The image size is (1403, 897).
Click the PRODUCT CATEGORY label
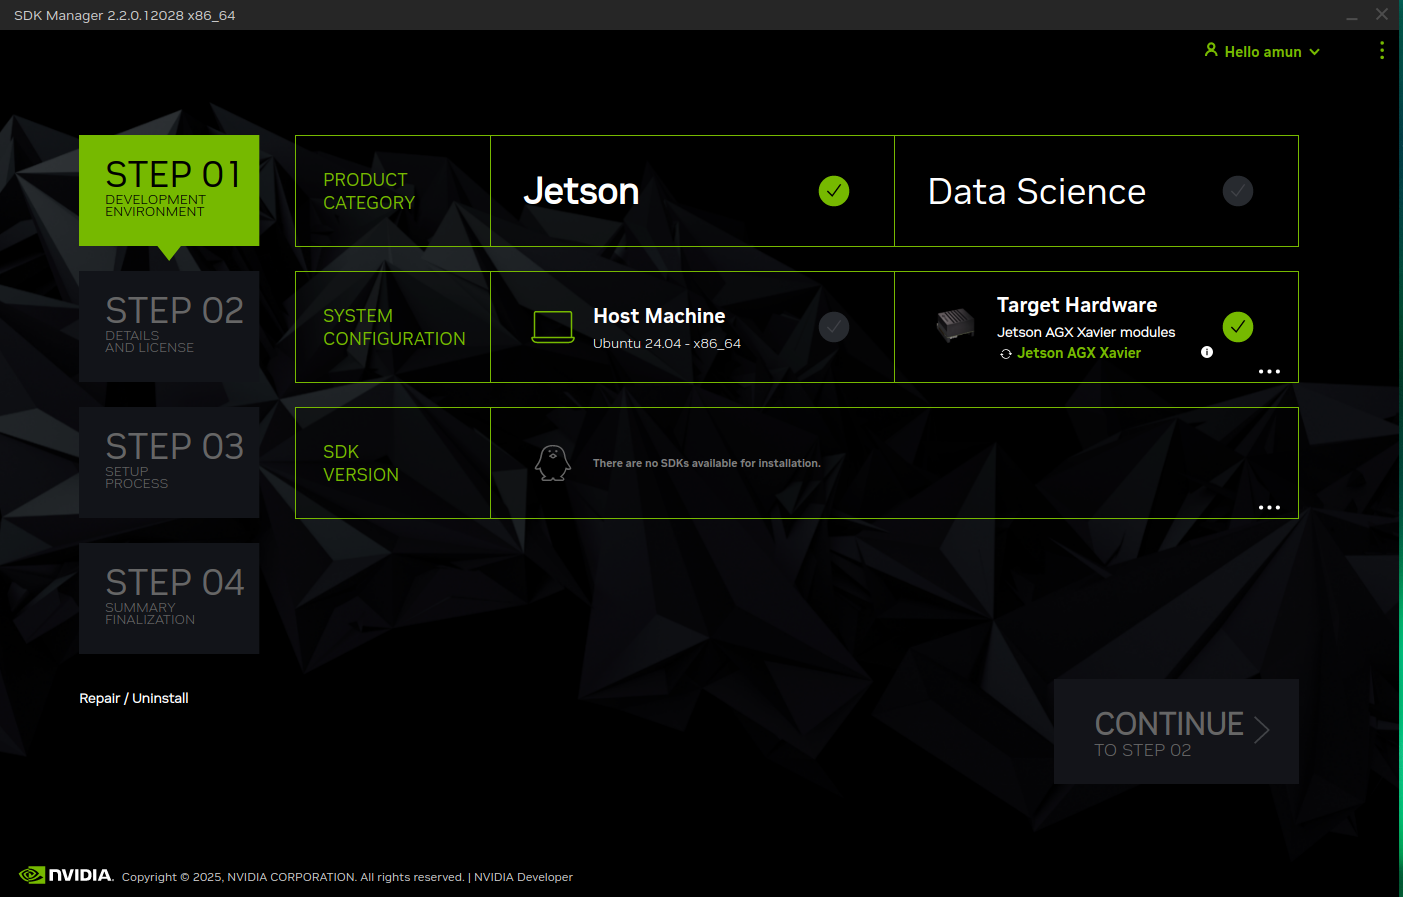(369, 191)
